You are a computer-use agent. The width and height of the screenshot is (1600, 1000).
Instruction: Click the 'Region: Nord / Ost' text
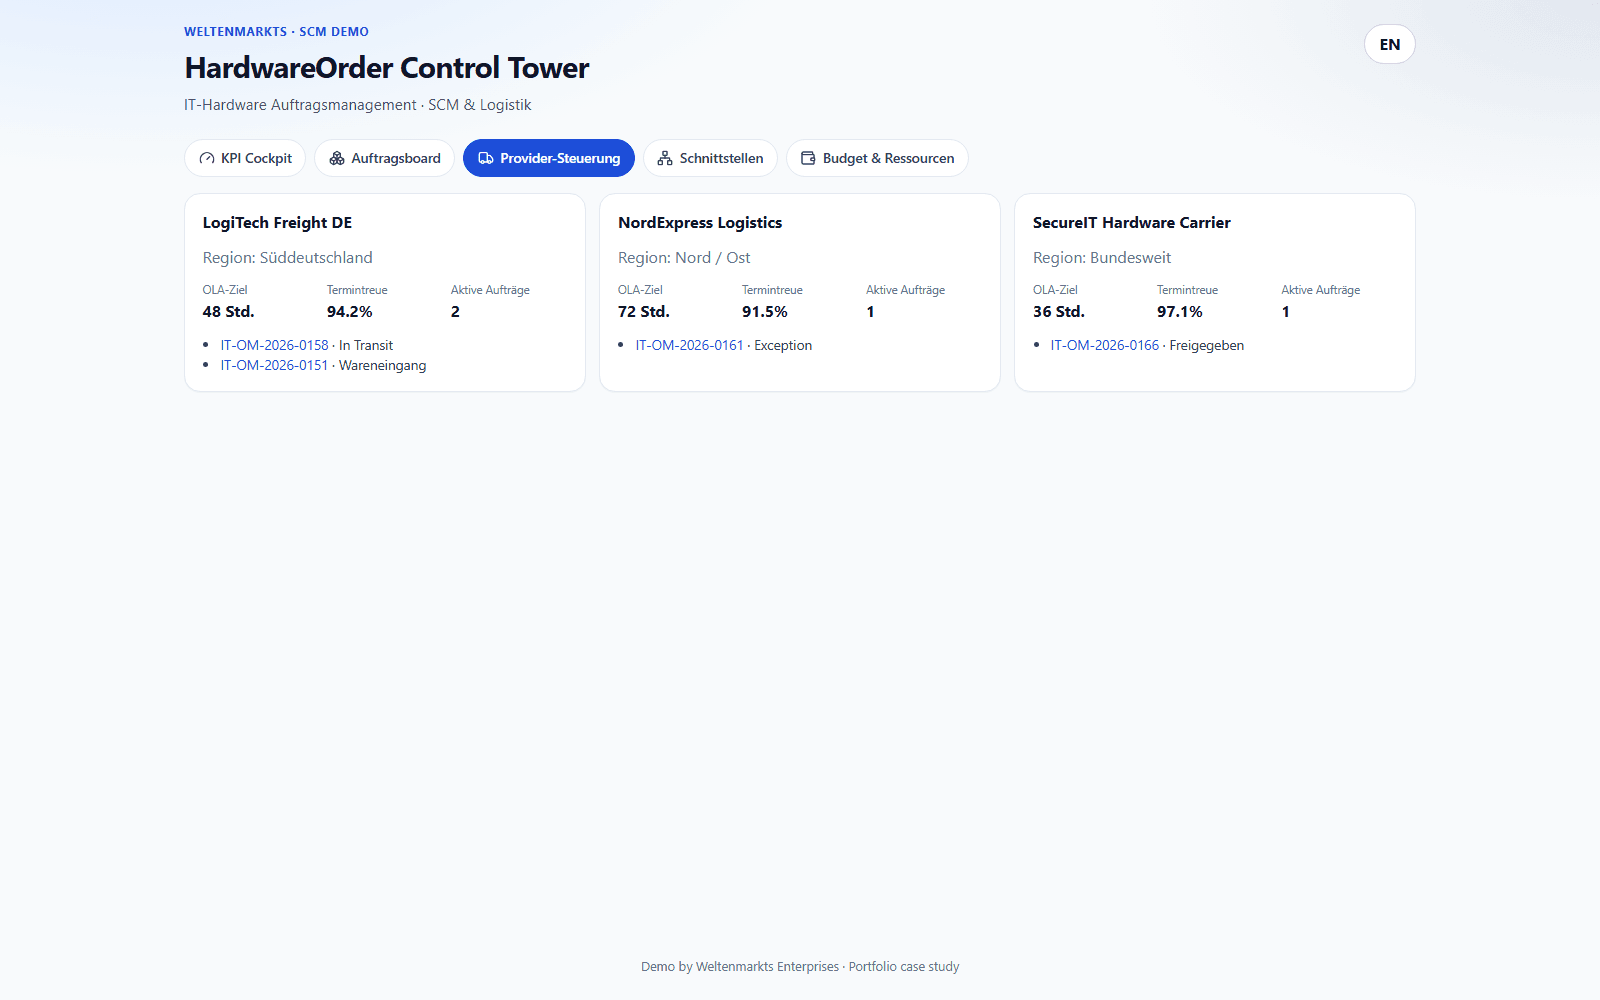[x=684, y=258]
